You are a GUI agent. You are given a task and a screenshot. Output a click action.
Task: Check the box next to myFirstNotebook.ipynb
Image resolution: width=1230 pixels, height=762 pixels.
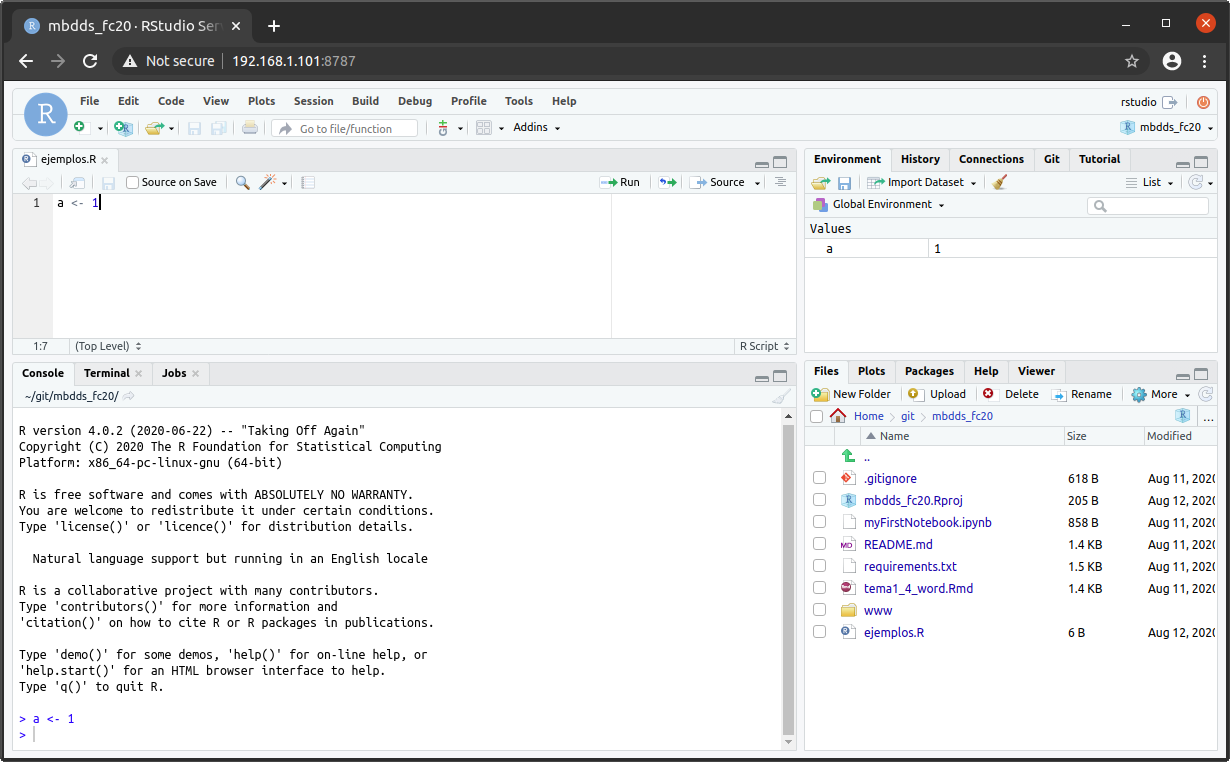coord(820,522)
